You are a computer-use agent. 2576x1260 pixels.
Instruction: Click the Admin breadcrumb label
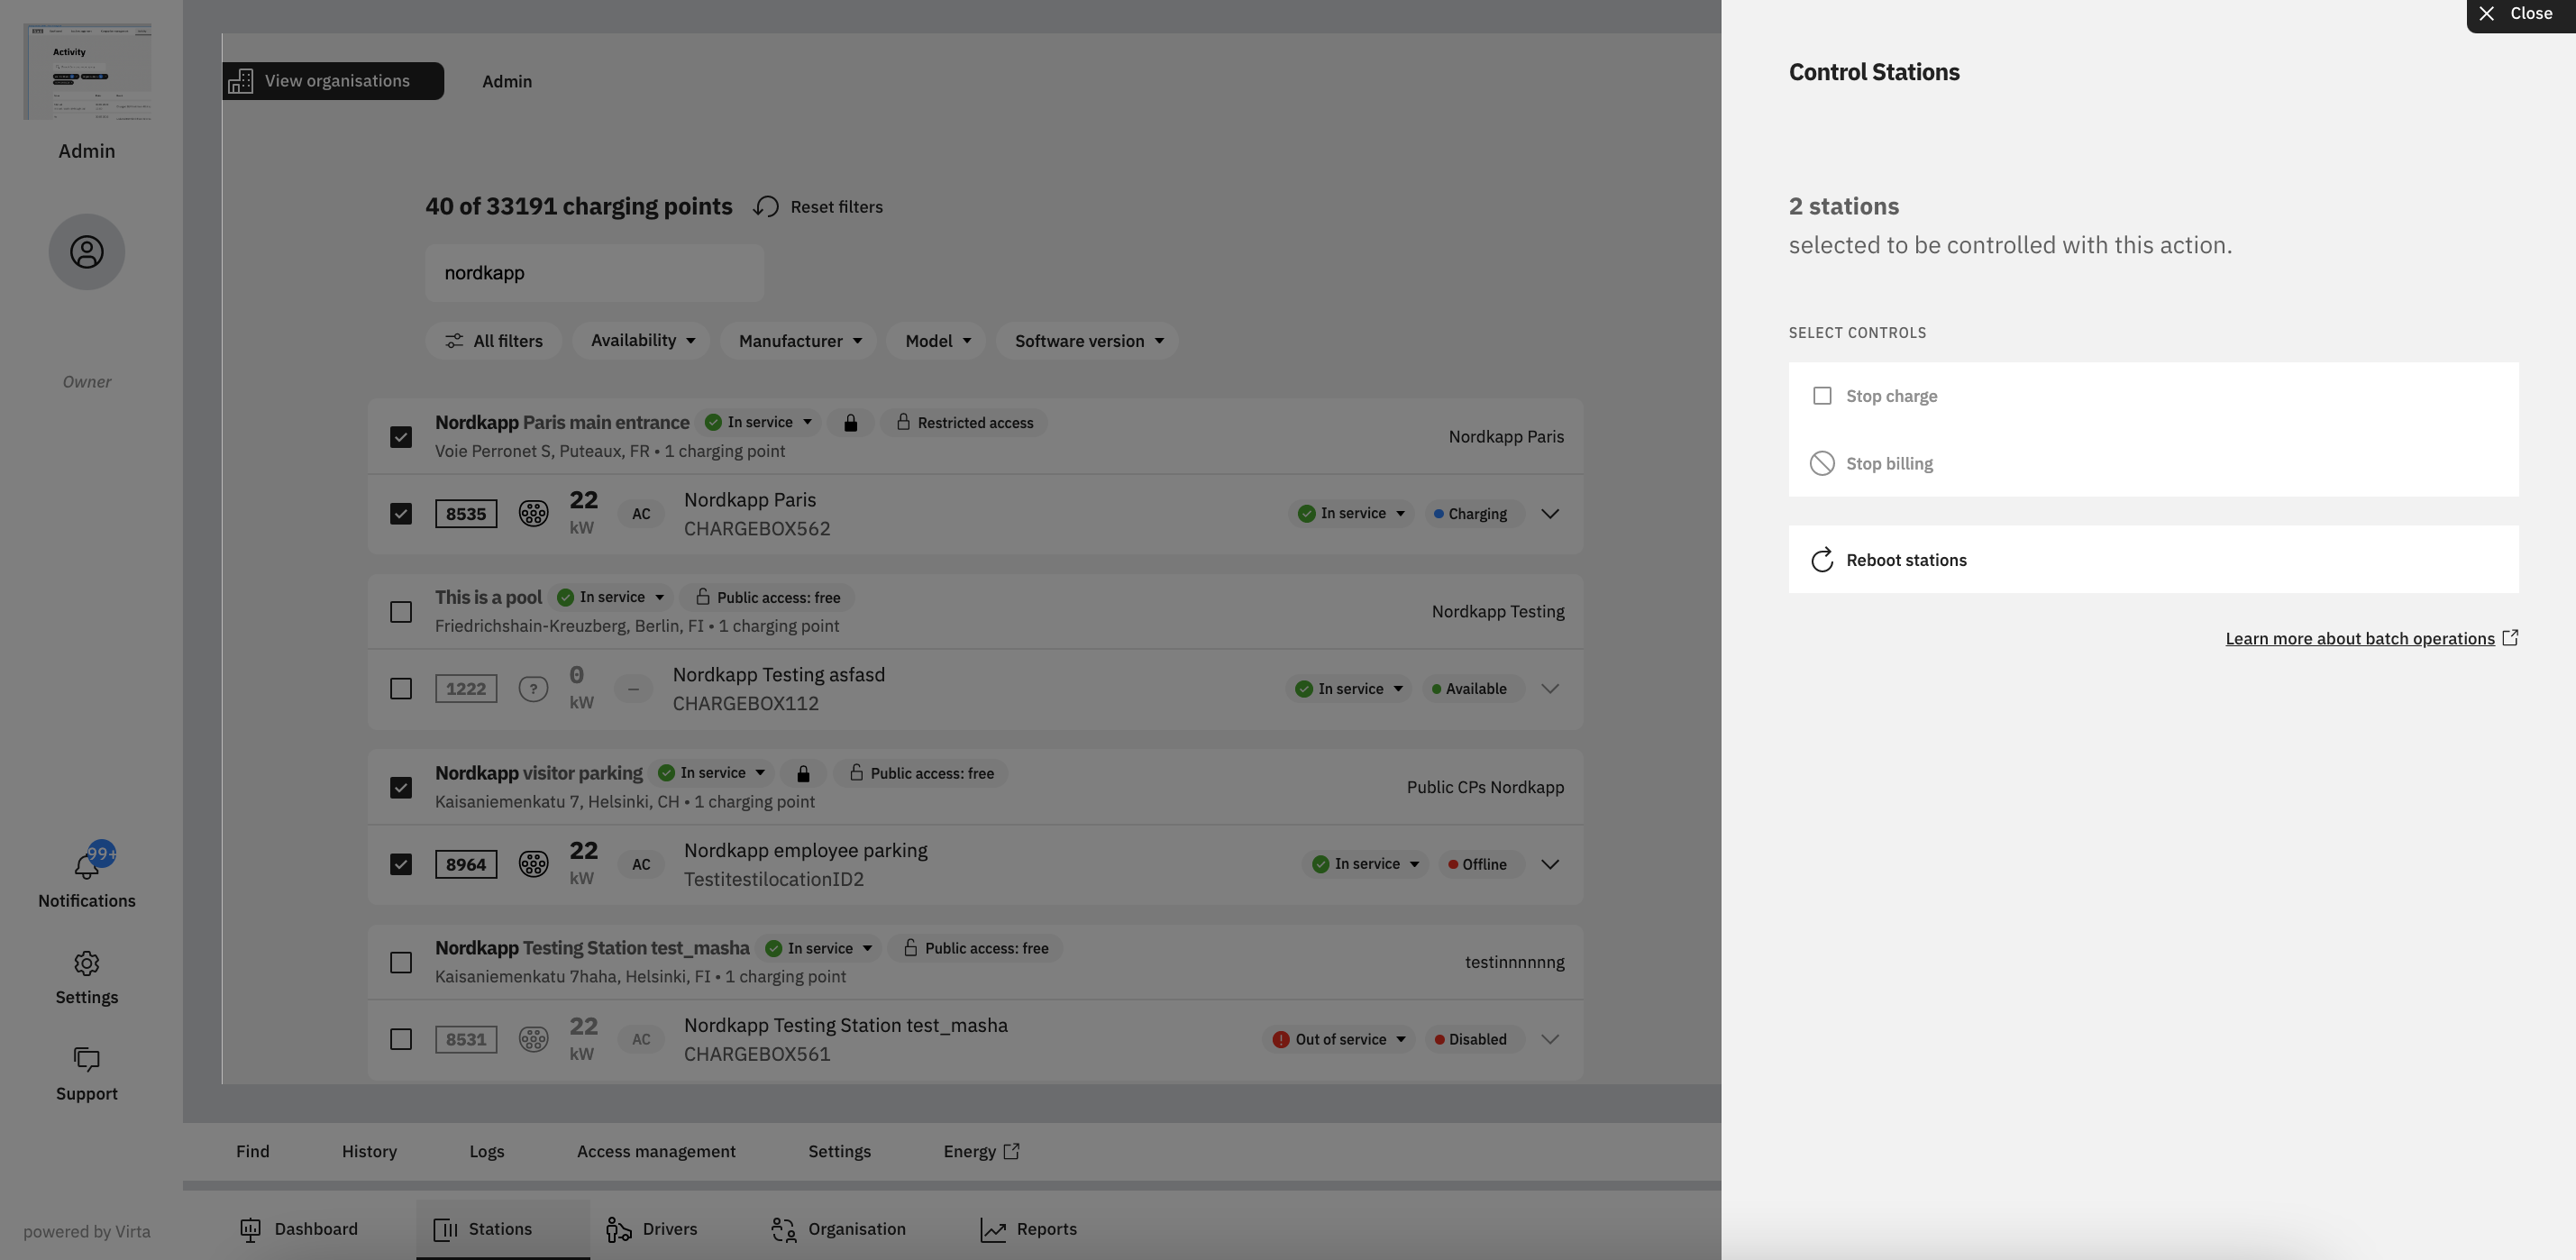pos(507,82)
